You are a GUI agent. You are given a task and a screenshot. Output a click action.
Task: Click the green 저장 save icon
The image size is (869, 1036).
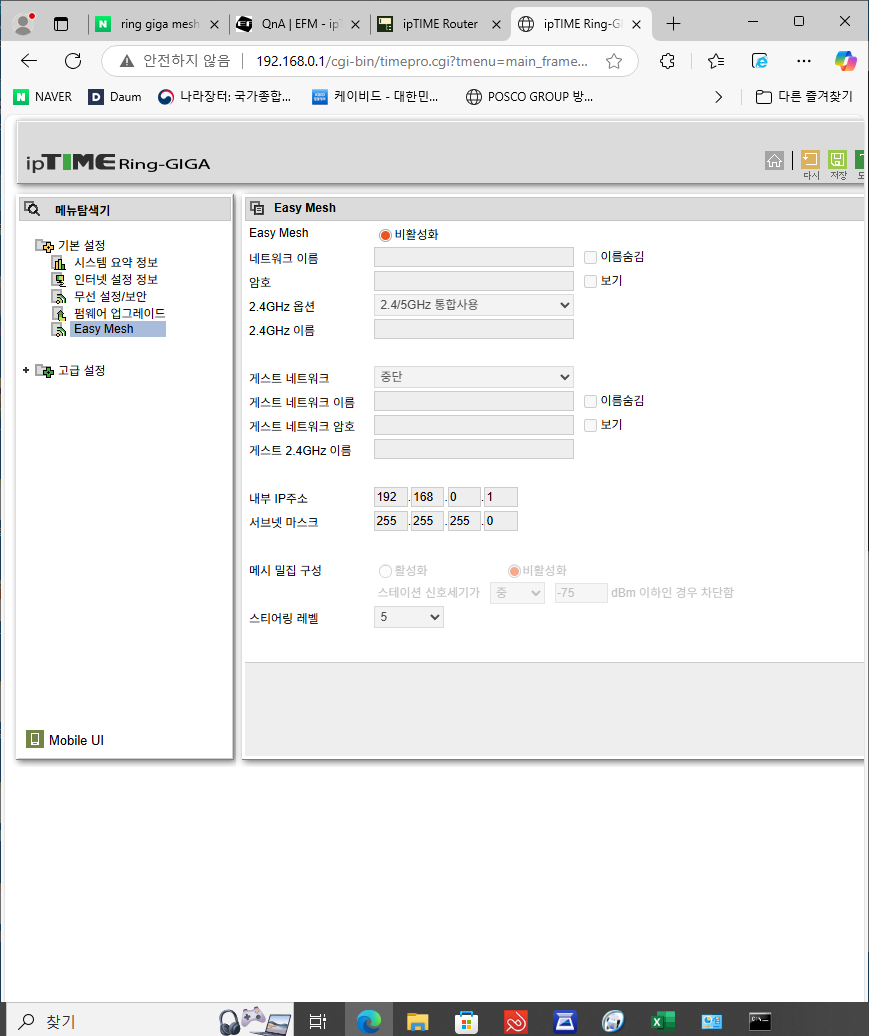837,159
